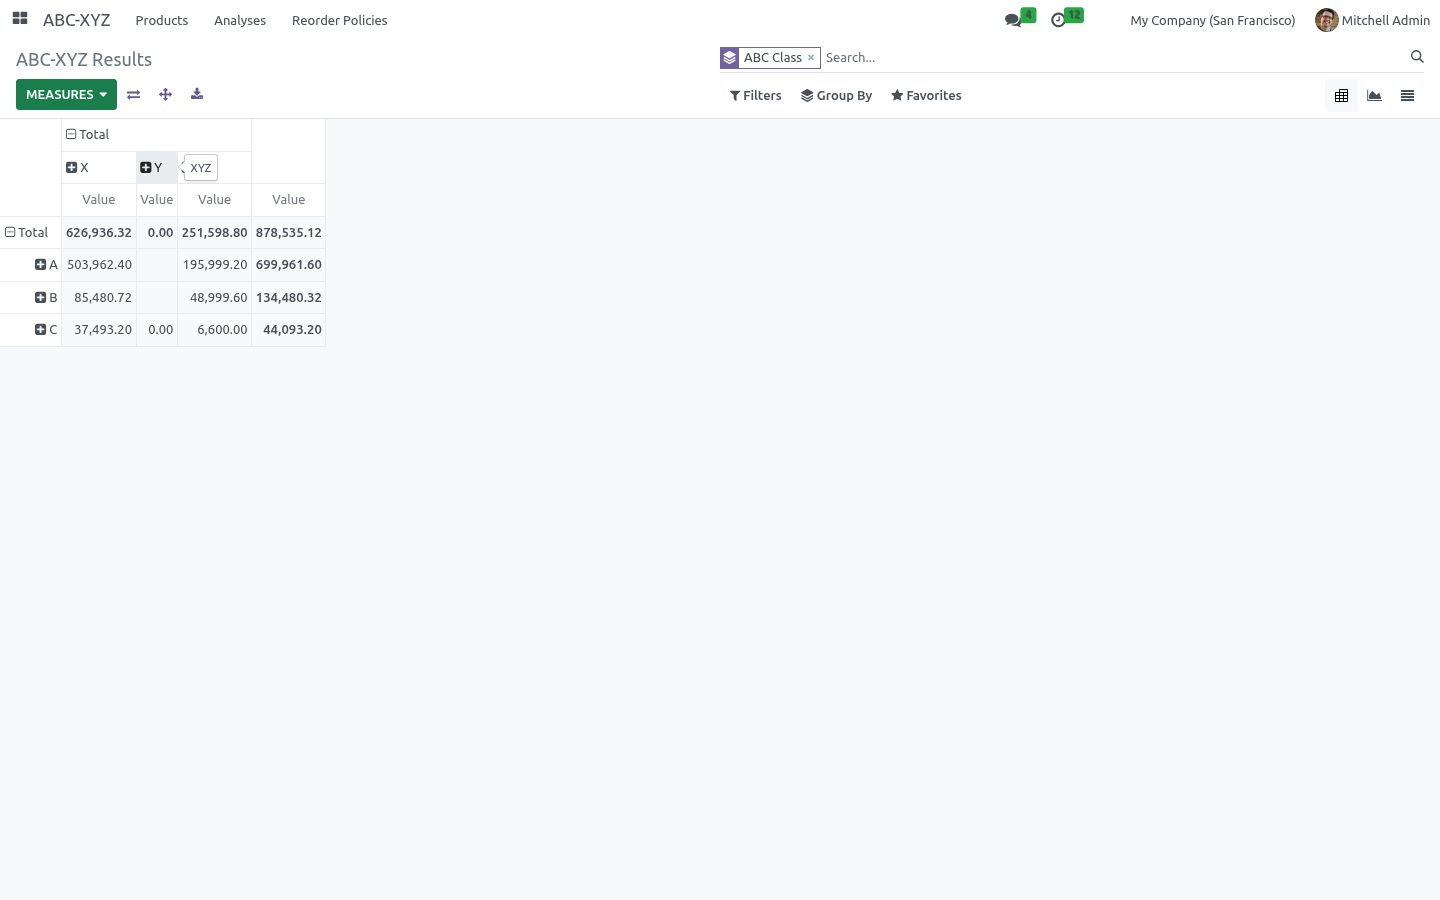
Task: Click the ABC-XYZ app title
Action: click(x=77, y=20)
